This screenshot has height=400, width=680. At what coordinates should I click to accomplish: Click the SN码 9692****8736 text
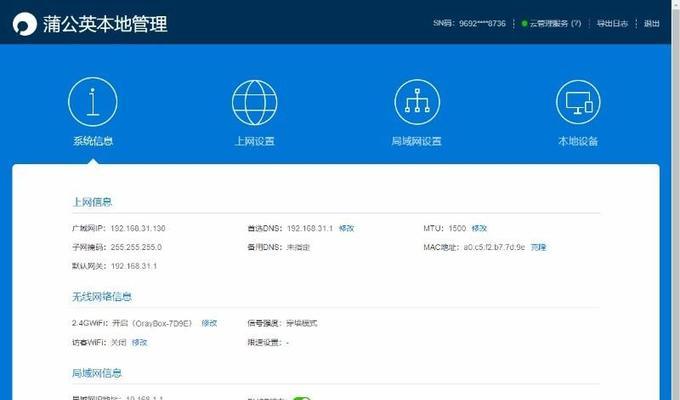click(469, 23)
